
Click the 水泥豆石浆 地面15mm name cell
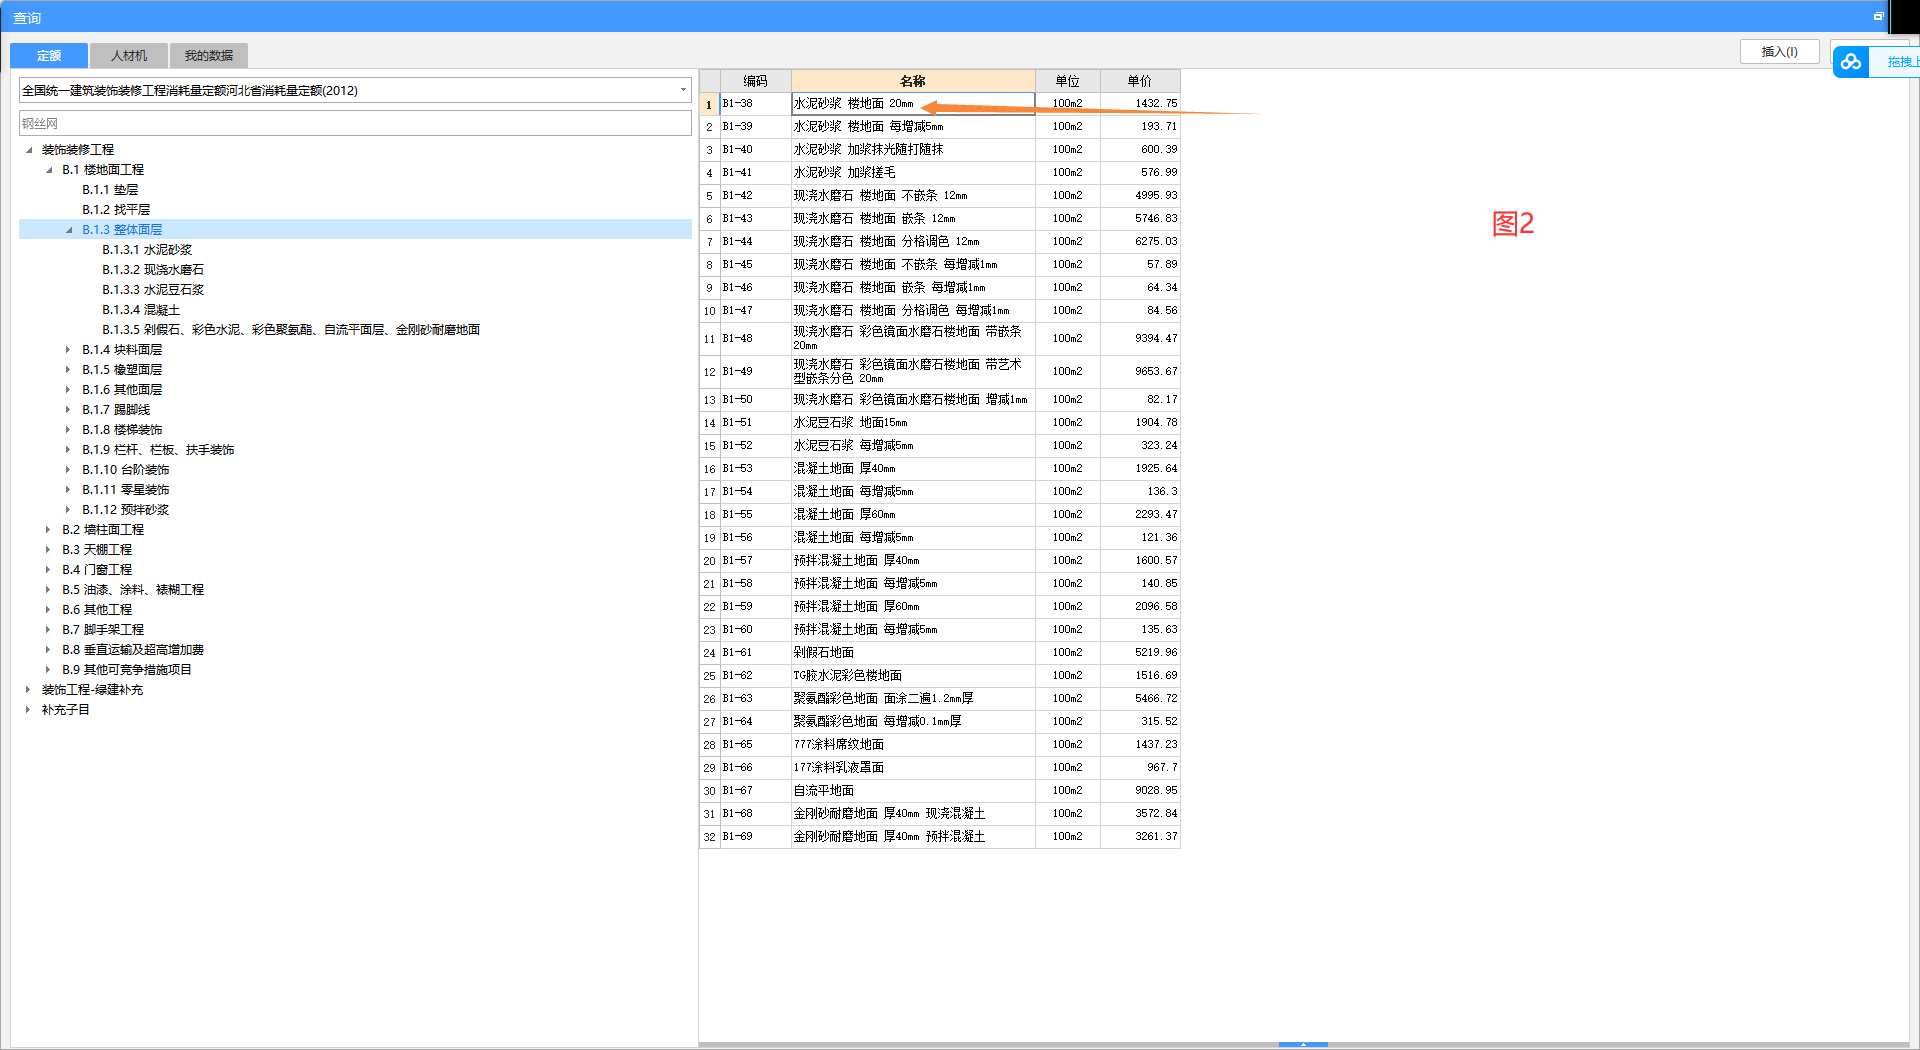[913, 423]
